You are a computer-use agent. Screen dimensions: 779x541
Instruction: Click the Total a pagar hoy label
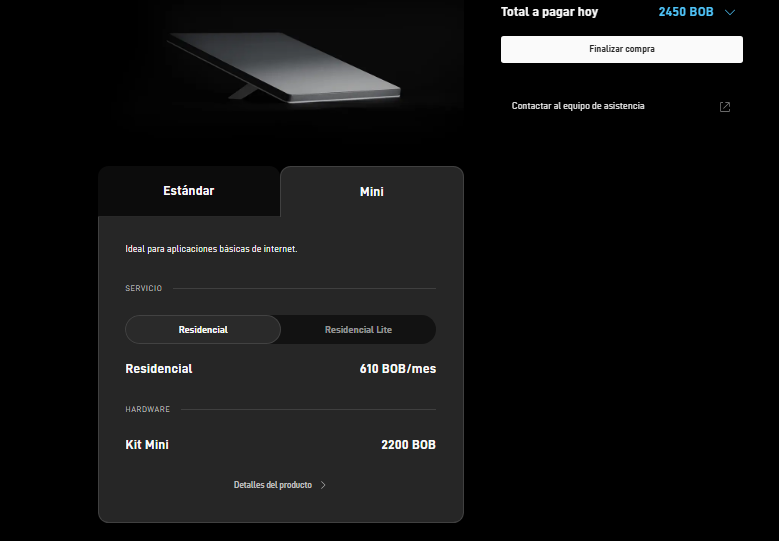tap(549, 12)
